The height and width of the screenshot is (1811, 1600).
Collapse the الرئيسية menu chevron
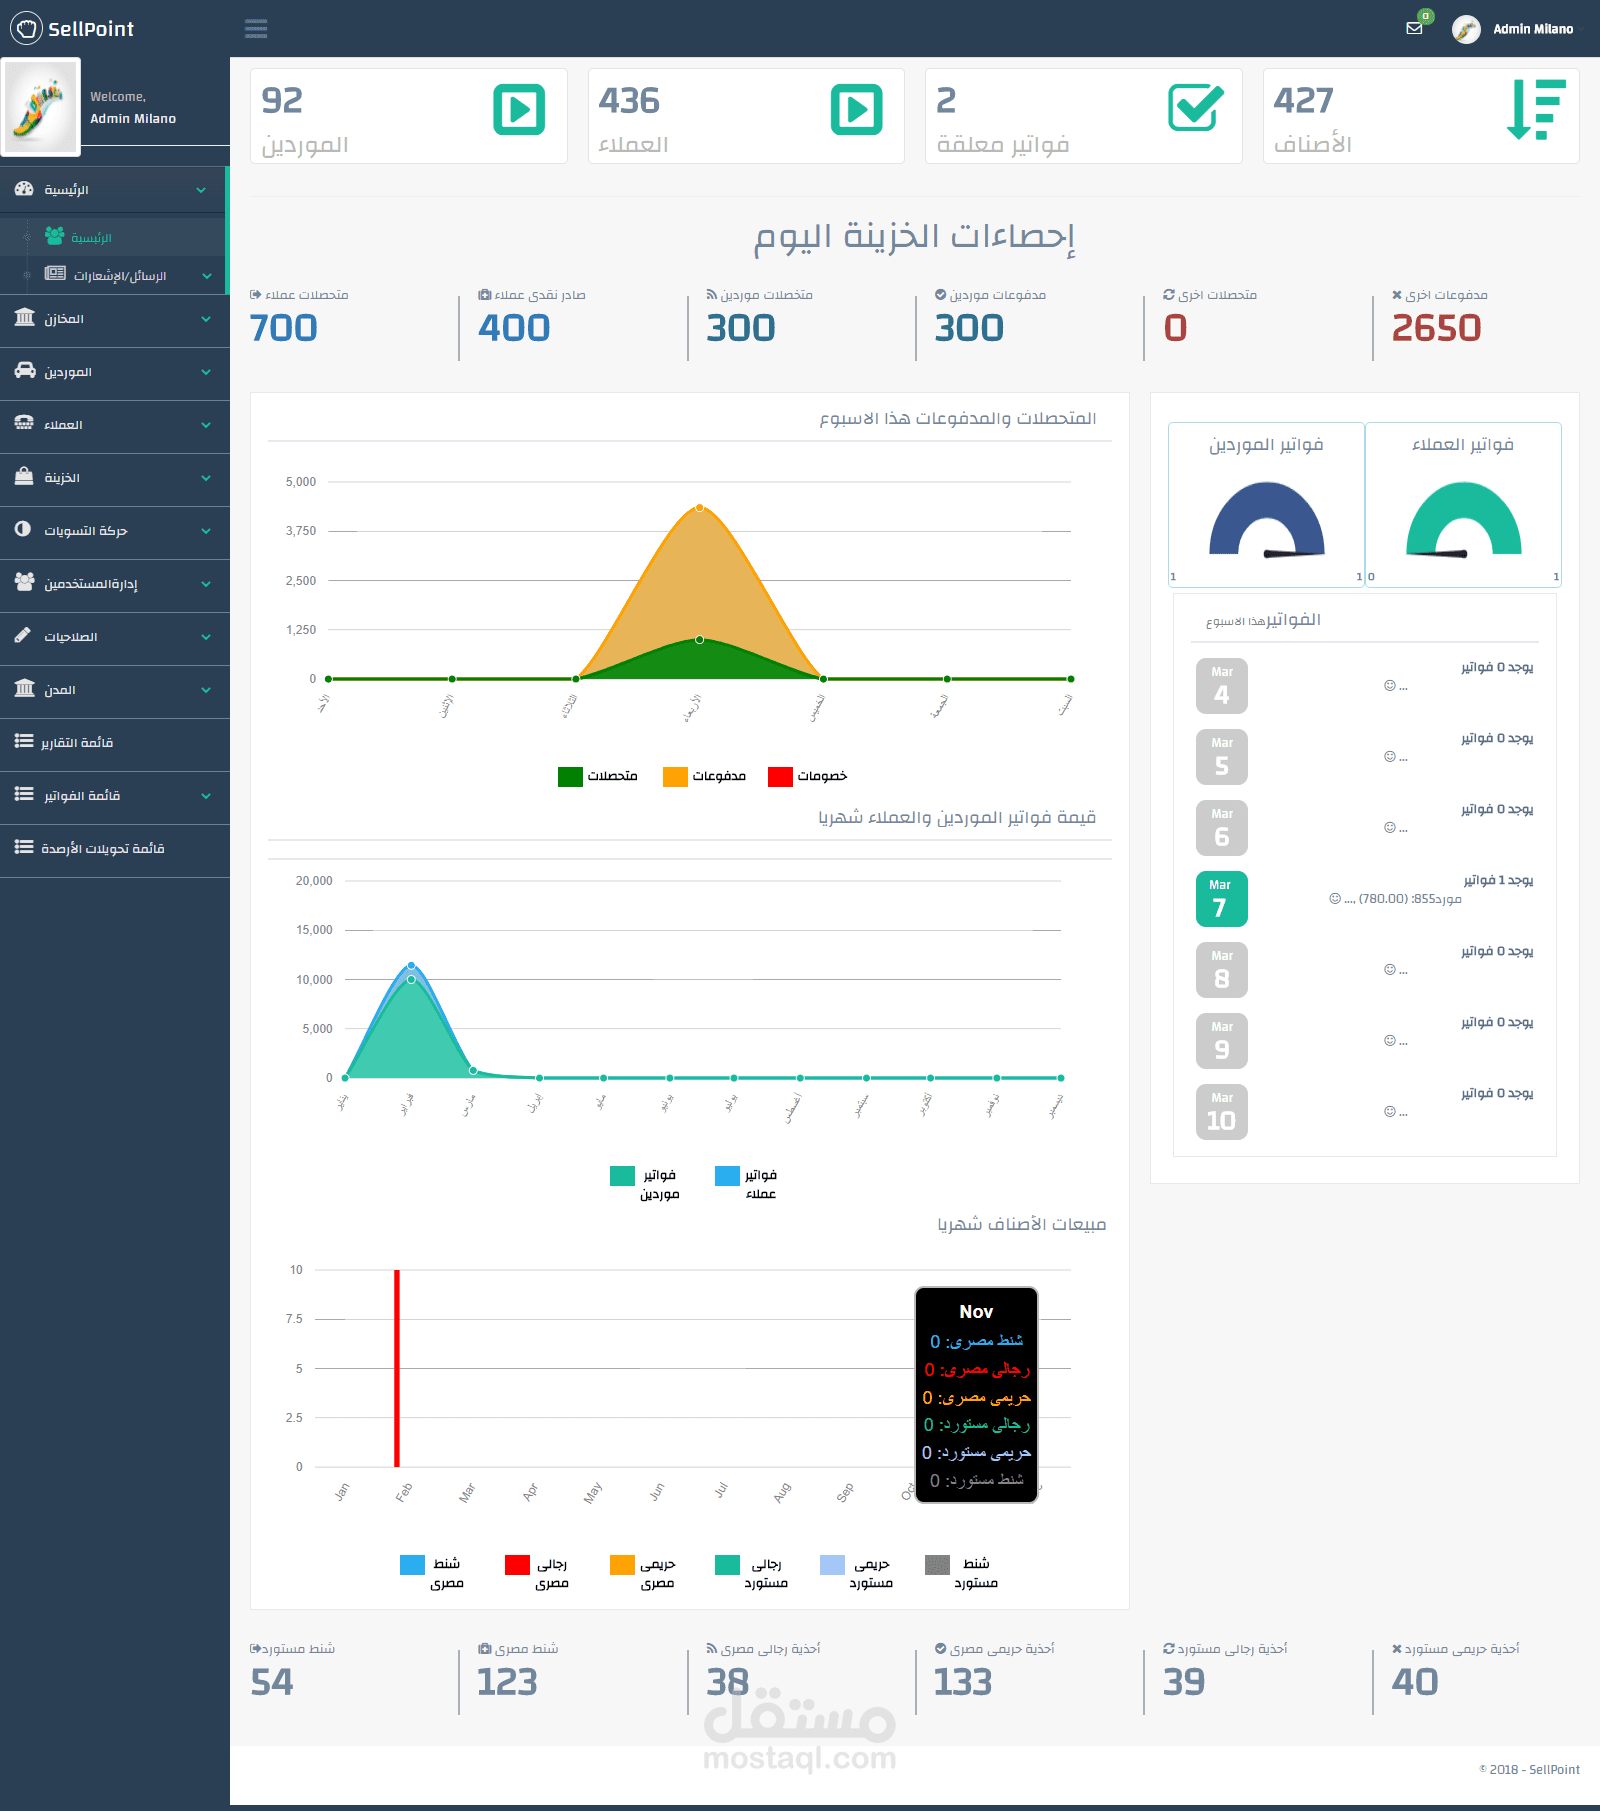click(202, 190)
